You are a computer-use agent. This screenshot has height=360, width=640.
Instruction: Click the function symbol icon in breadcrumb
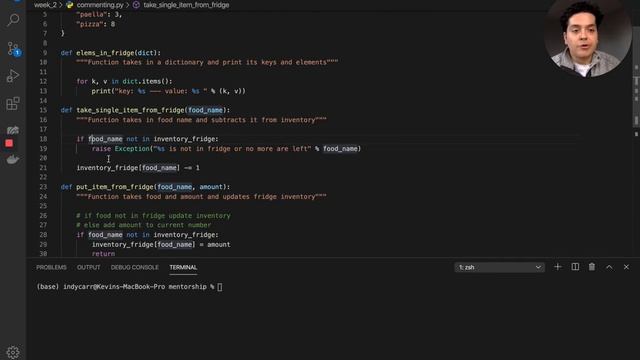tap(136, 5)
